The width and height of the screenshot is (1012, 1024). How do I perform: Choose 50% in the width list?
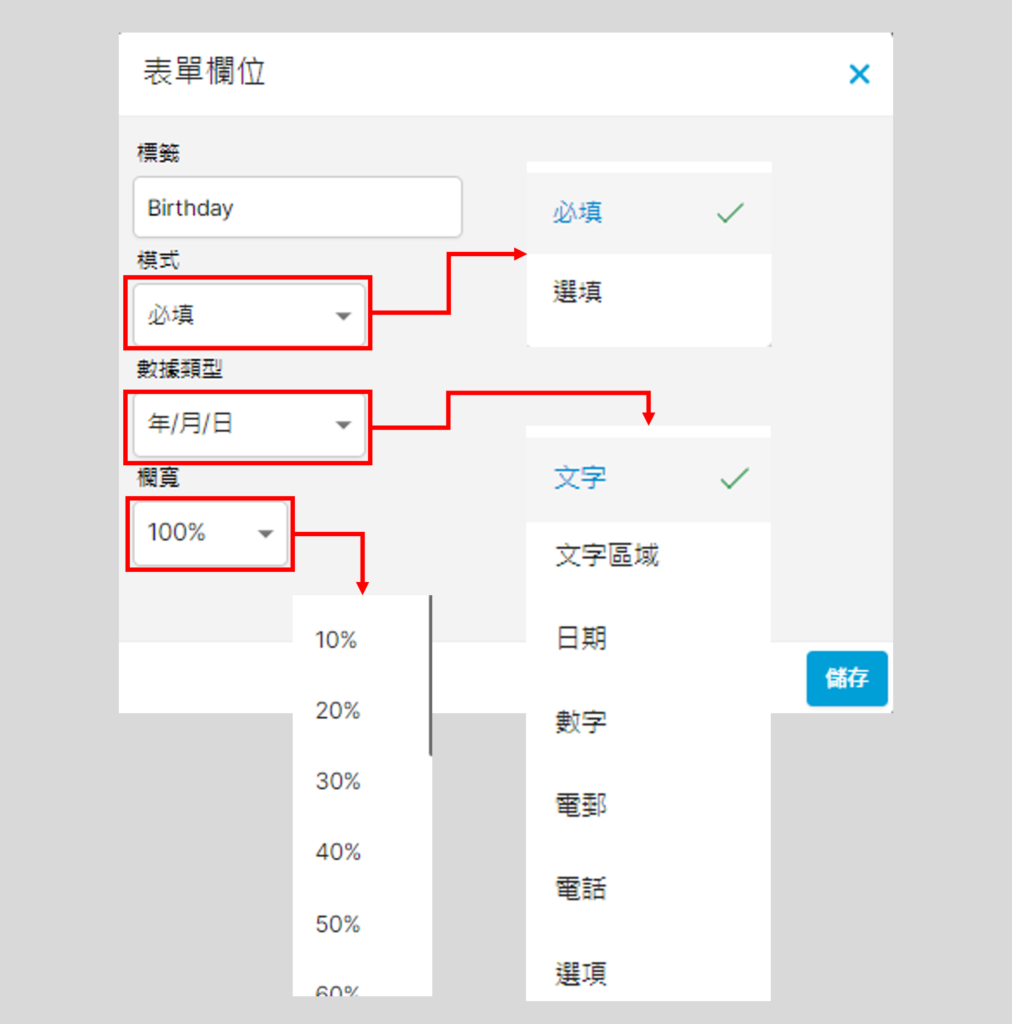(x=338, y=924)
